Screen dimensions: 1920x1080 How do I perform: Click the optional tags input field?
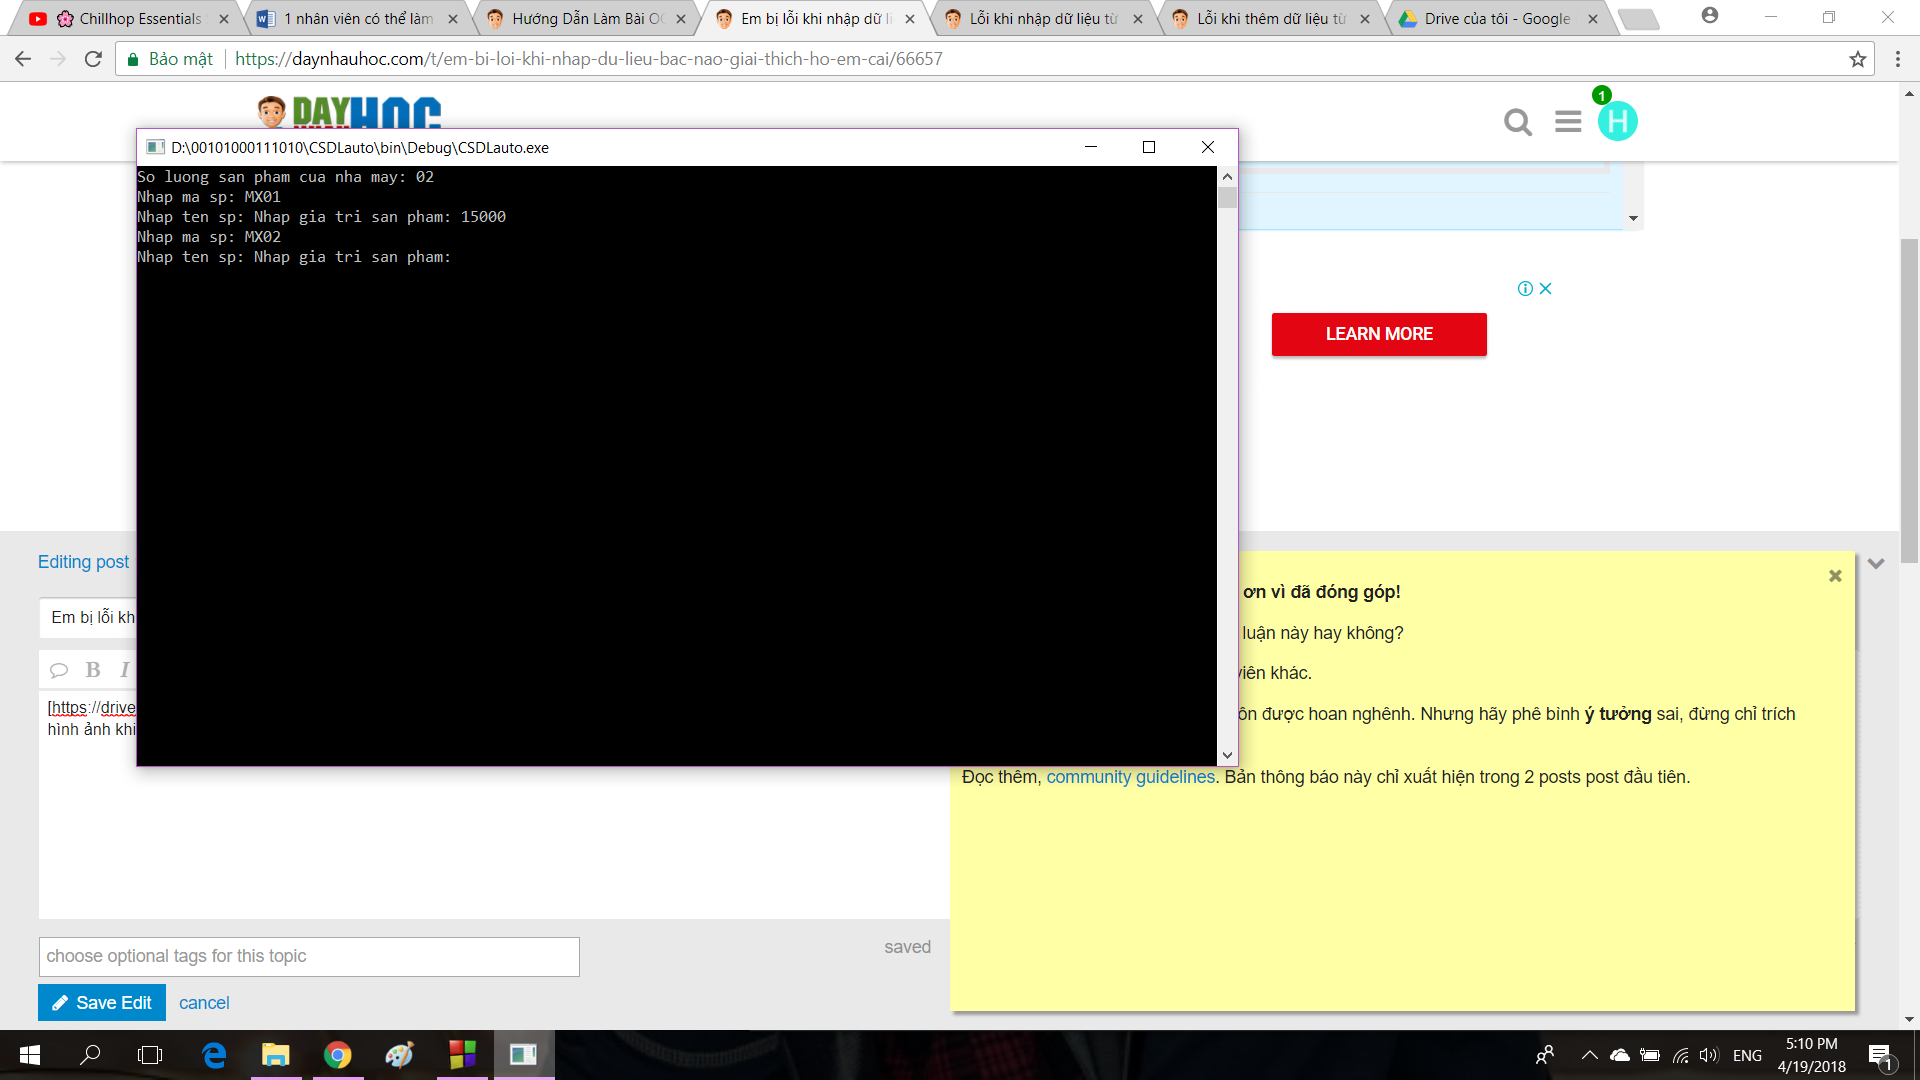click(309, 957)
